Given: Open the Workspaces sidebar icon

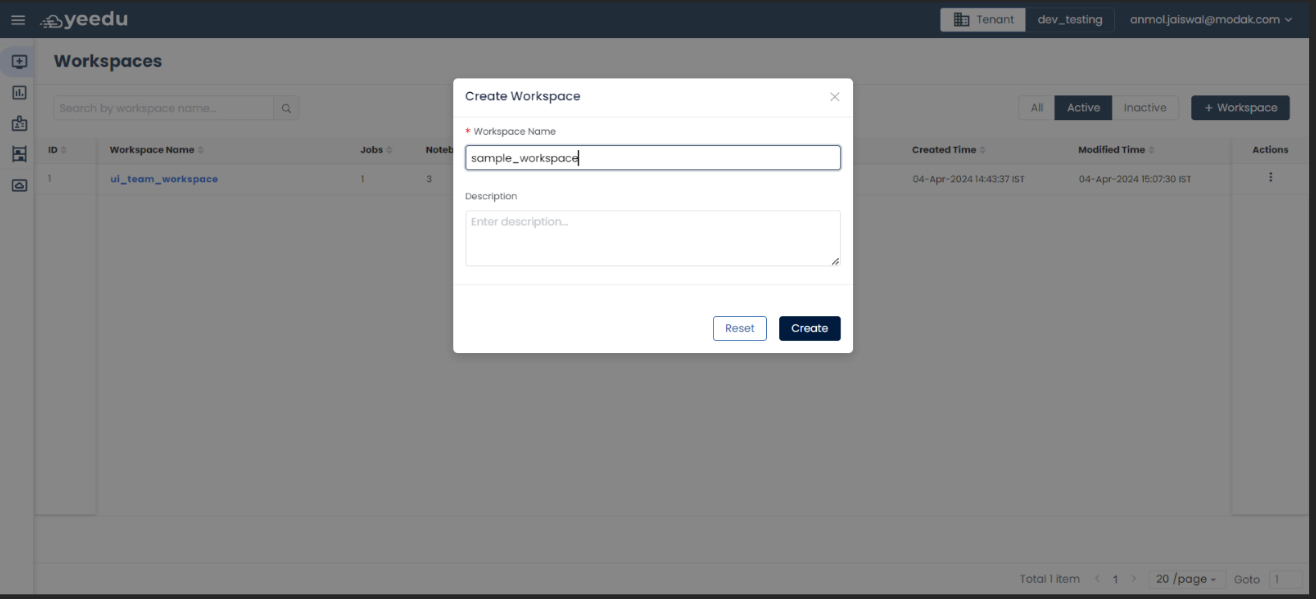Looking at the screenshot, I should 18,61.
